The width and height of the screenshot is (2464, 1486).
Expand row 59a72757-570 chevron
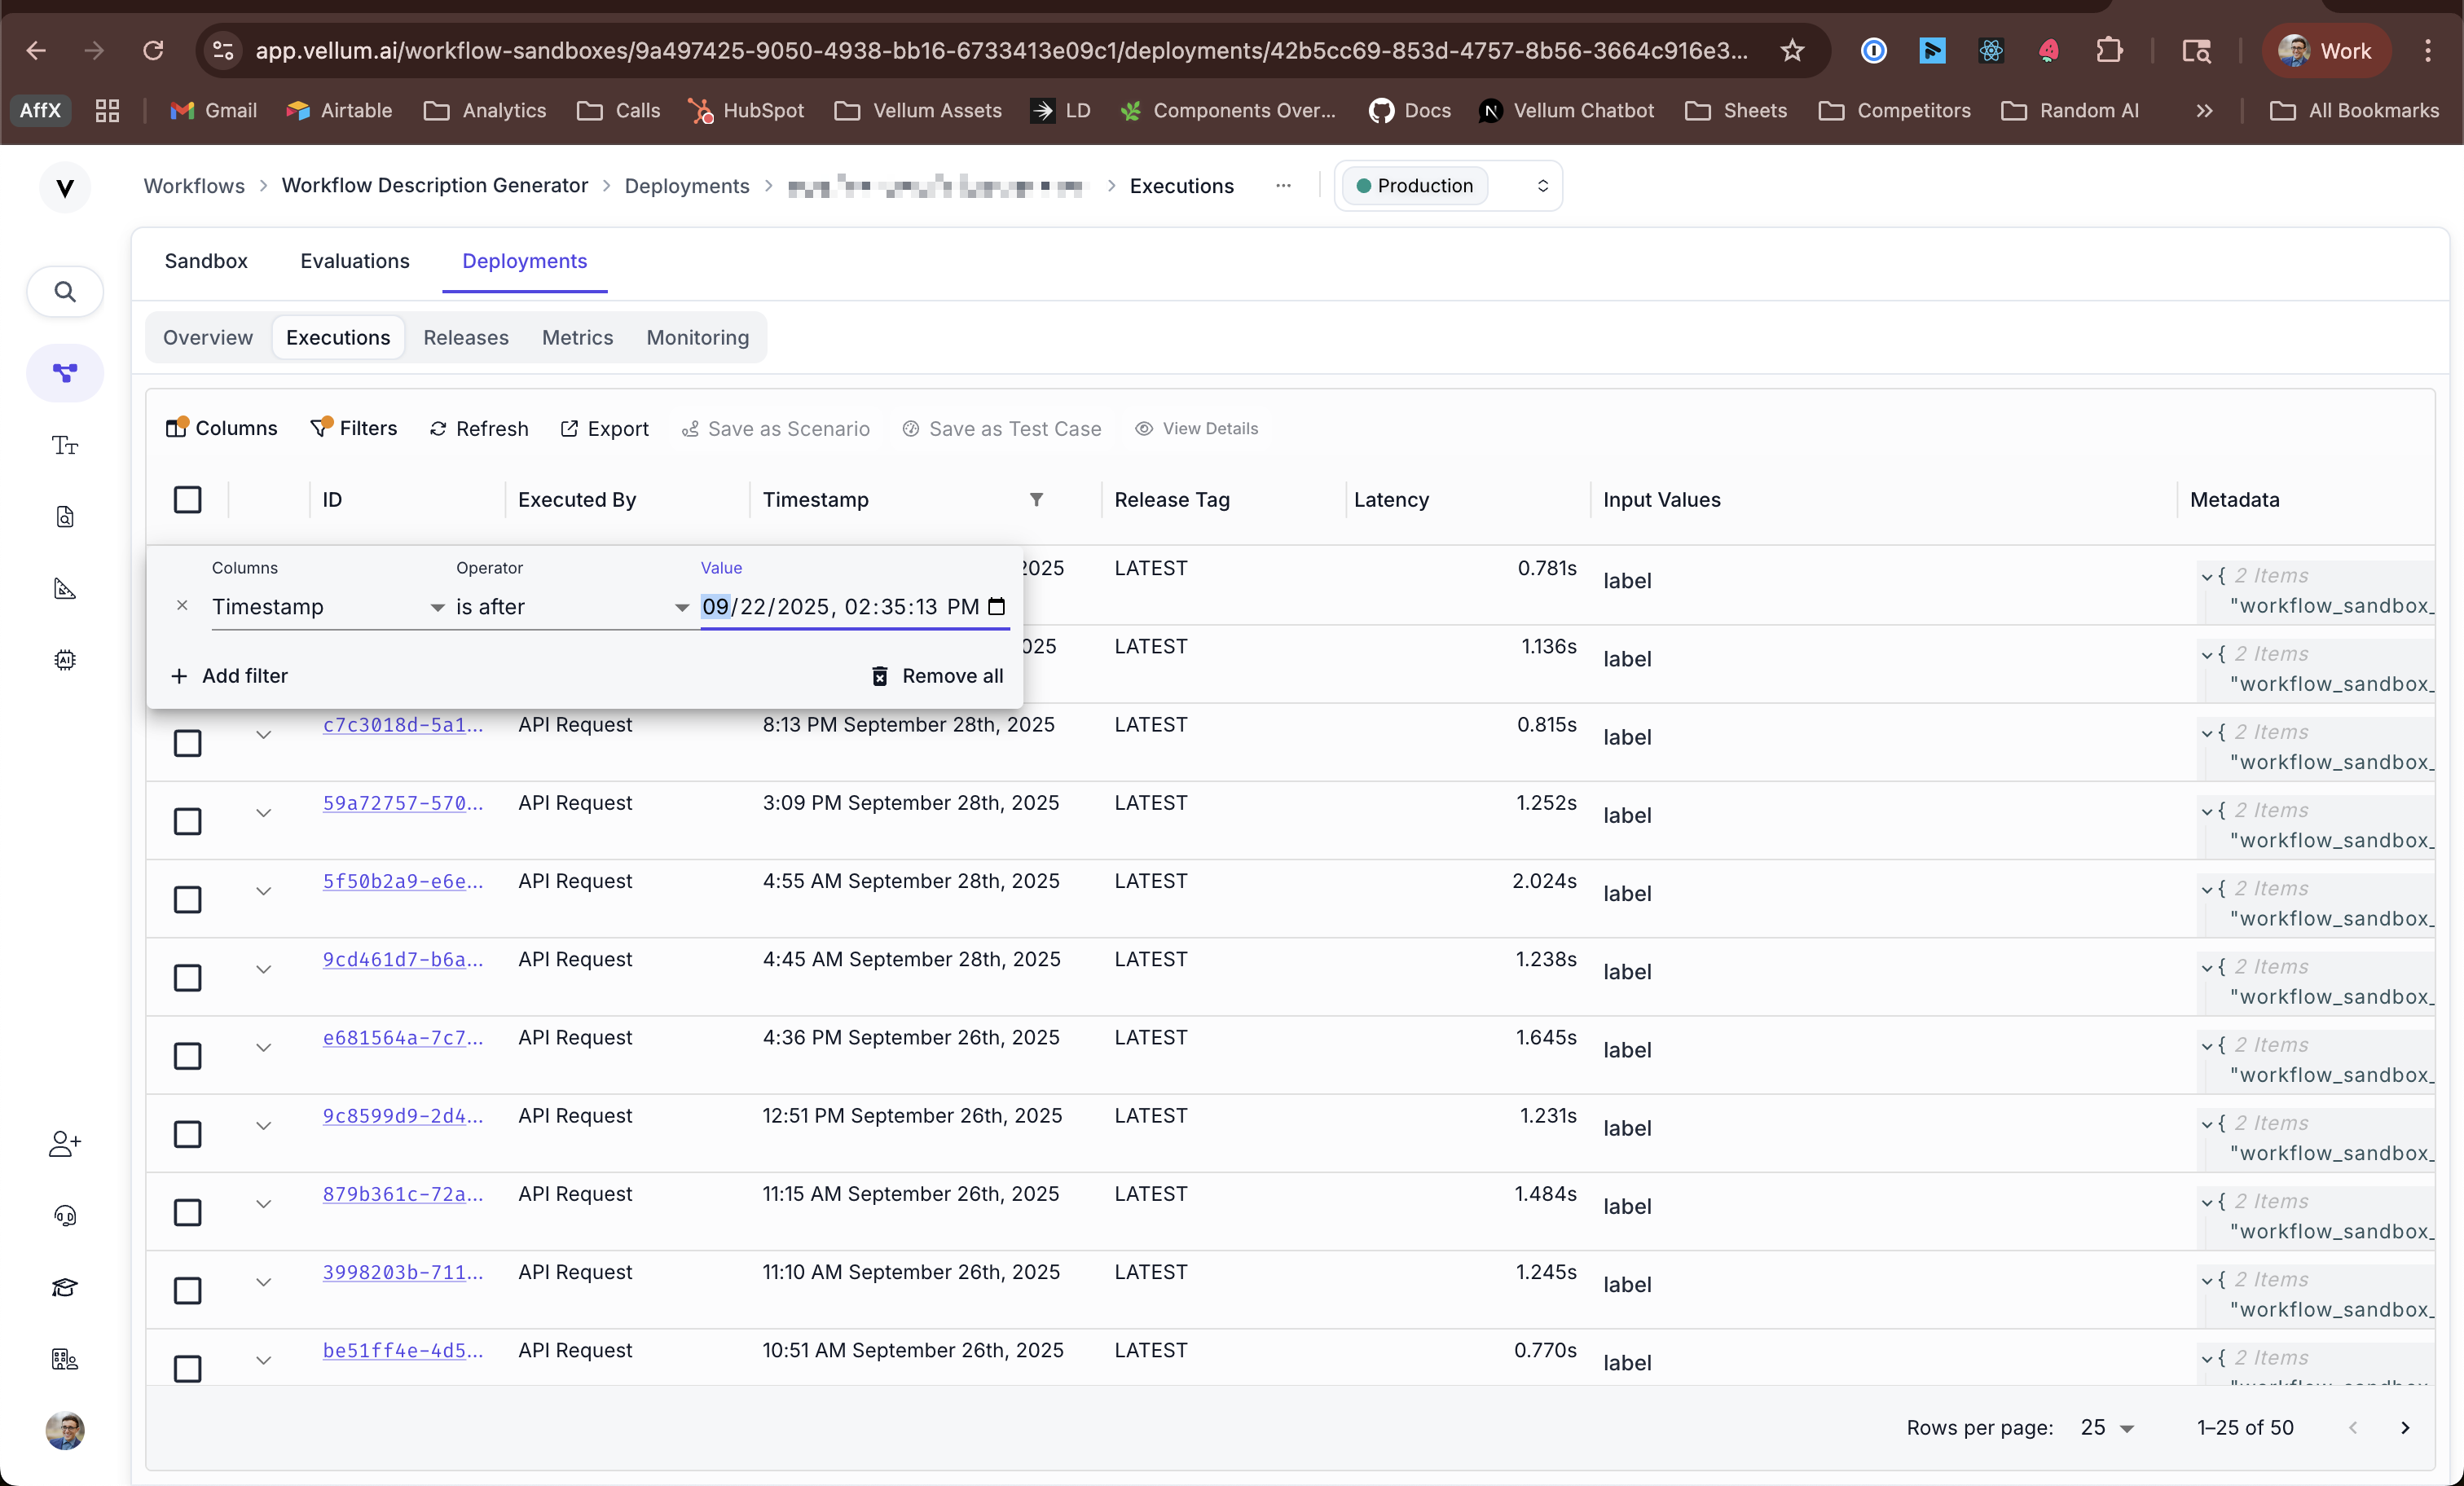[263, 813]
